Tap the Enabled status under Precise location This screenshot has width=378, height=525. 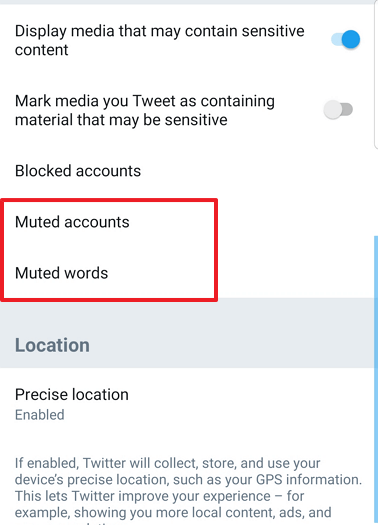coord(40,415)
